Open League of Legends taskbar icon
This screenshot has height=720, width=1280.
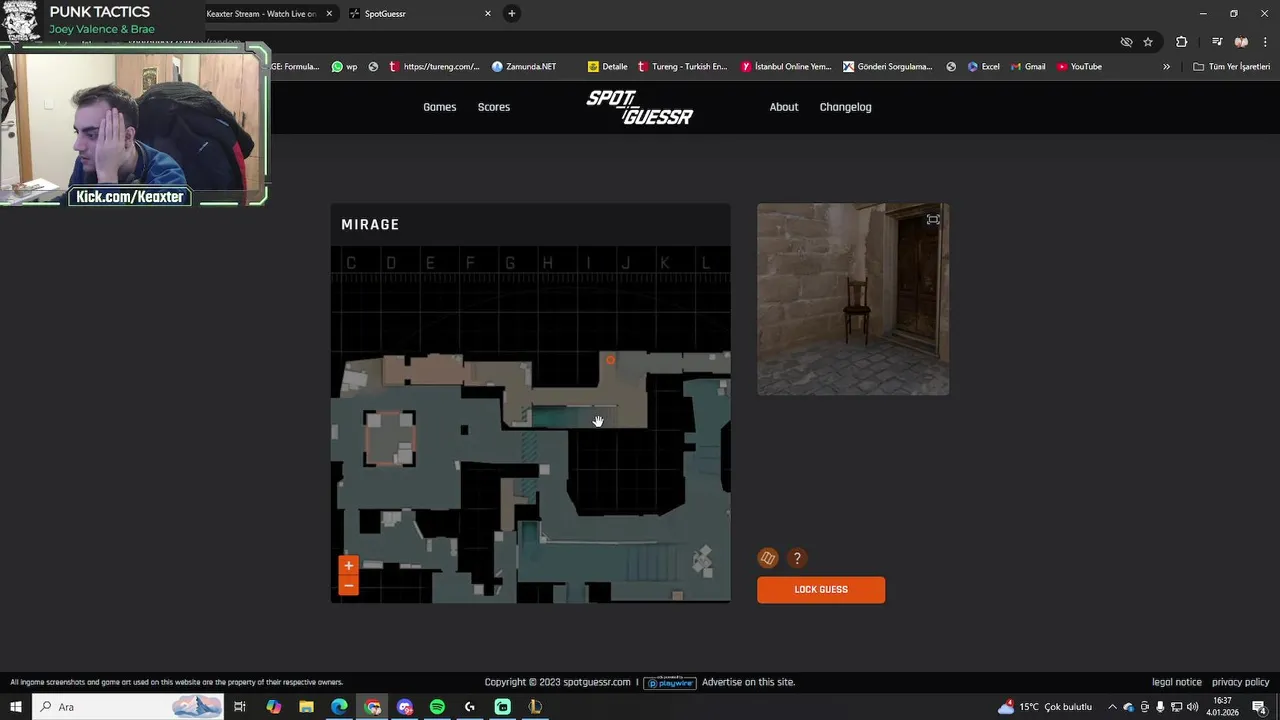tap(535, 707)
